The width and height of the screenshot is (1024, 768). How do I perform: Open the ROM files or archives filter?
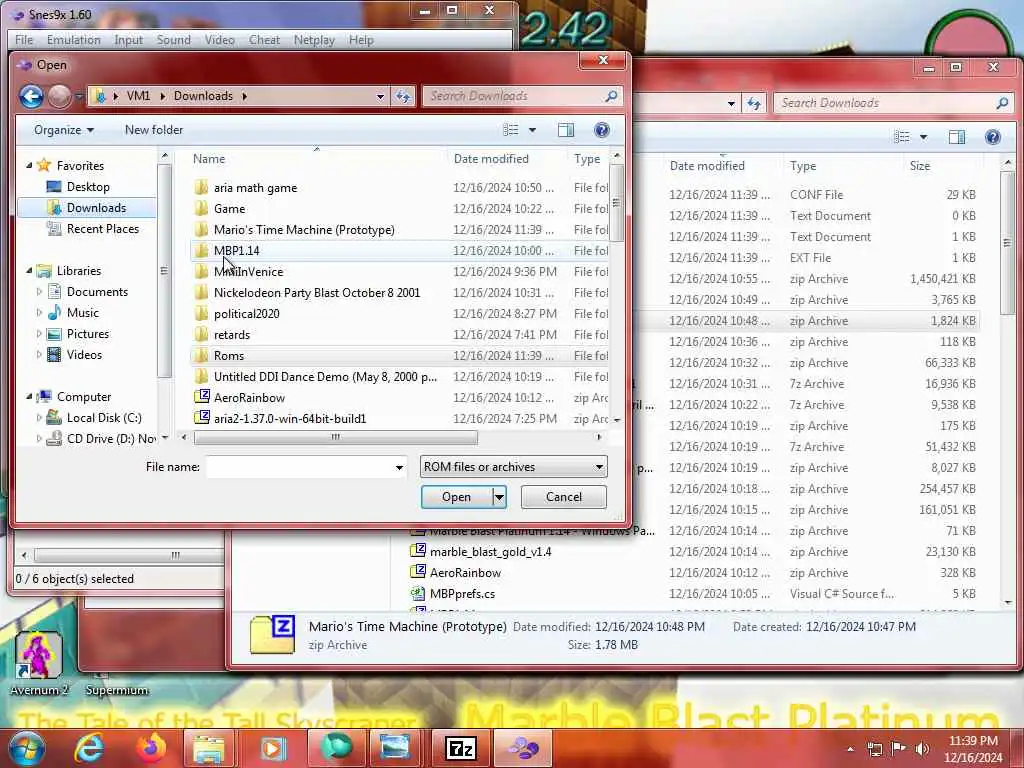tap(513, 467)
